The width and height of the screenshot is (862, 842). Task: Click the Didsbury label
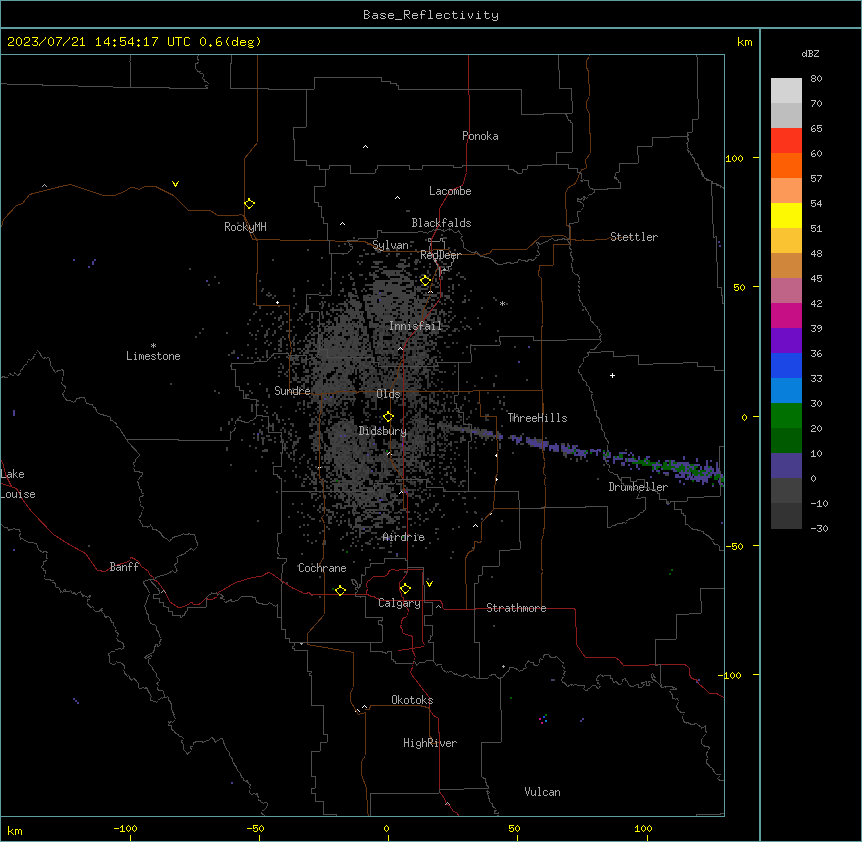(x=383, y=431)
